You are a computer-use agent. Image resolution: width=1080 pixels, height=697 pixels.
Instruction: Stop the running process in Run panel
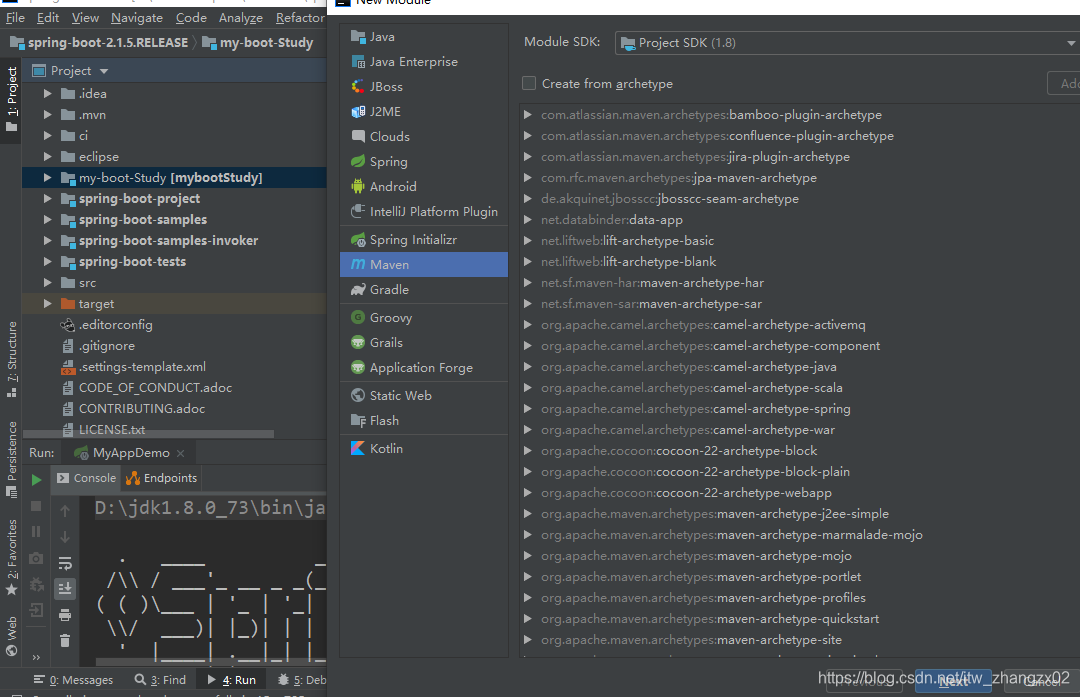tap(37, 506)
